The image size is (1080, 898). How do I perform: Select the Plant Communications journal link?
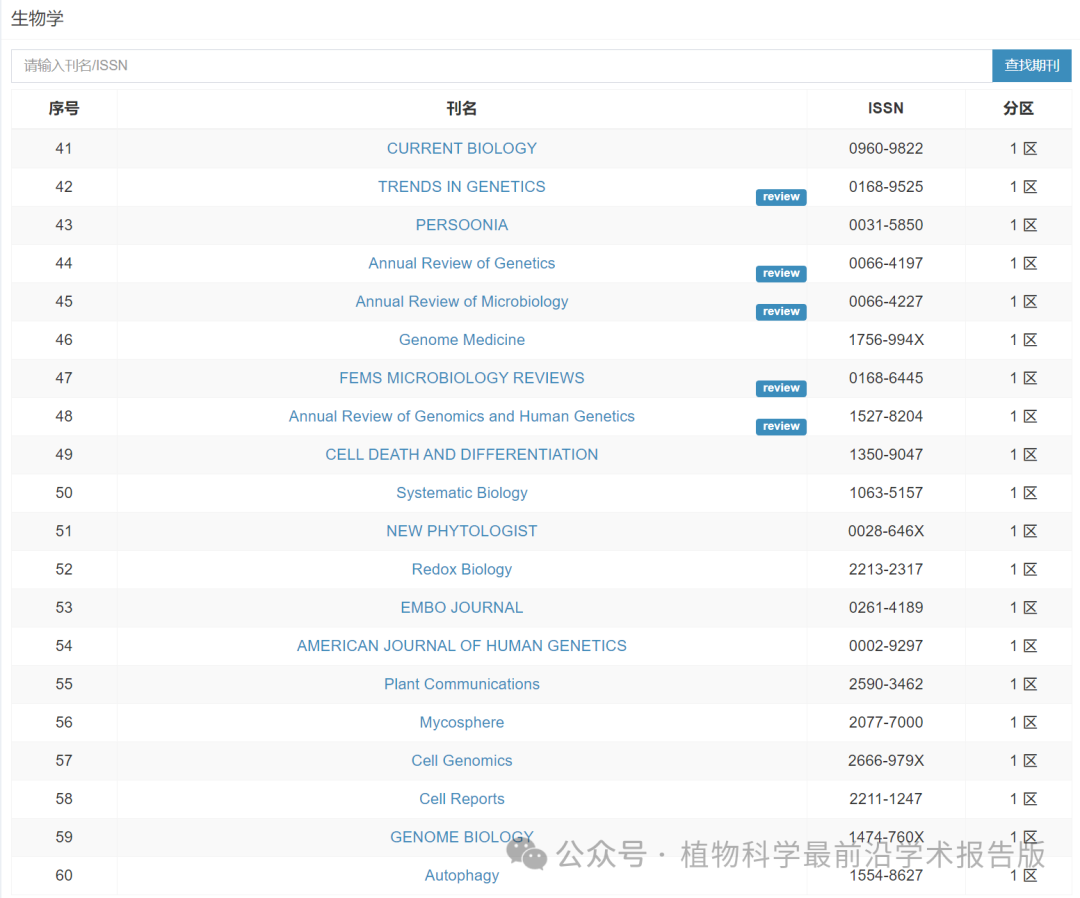point(461,684)
